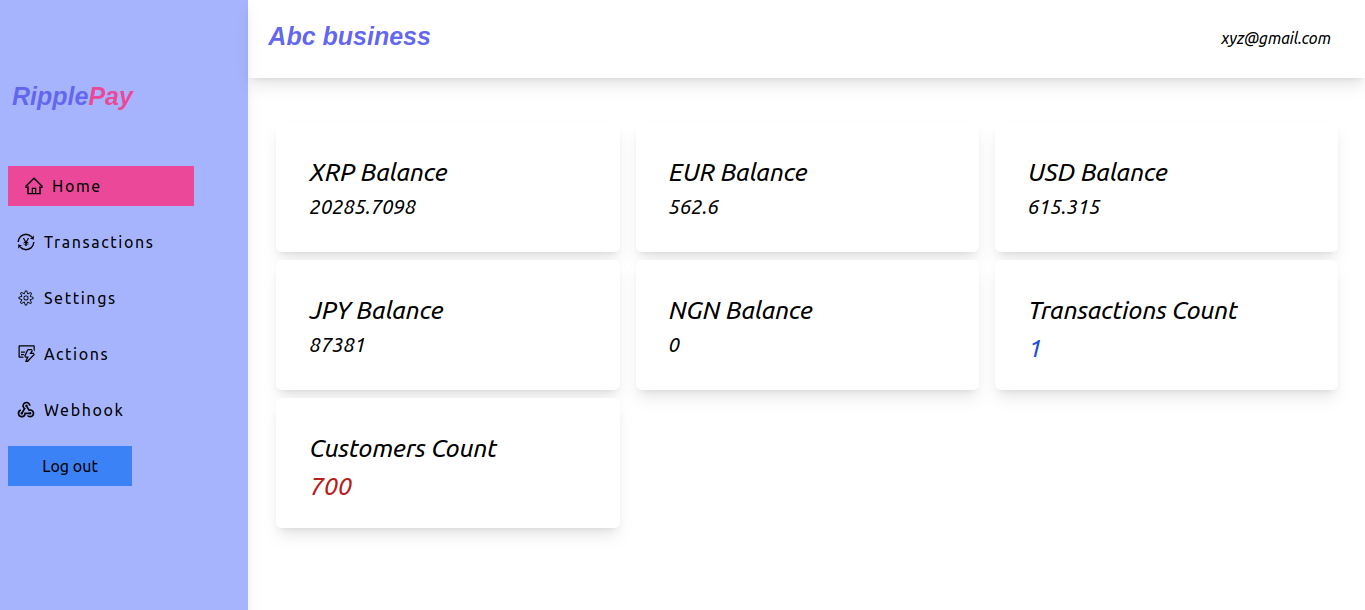This screenshot has width=1365, height=610.
Task: Open the USD Balance card
Action: (1166, 189)
